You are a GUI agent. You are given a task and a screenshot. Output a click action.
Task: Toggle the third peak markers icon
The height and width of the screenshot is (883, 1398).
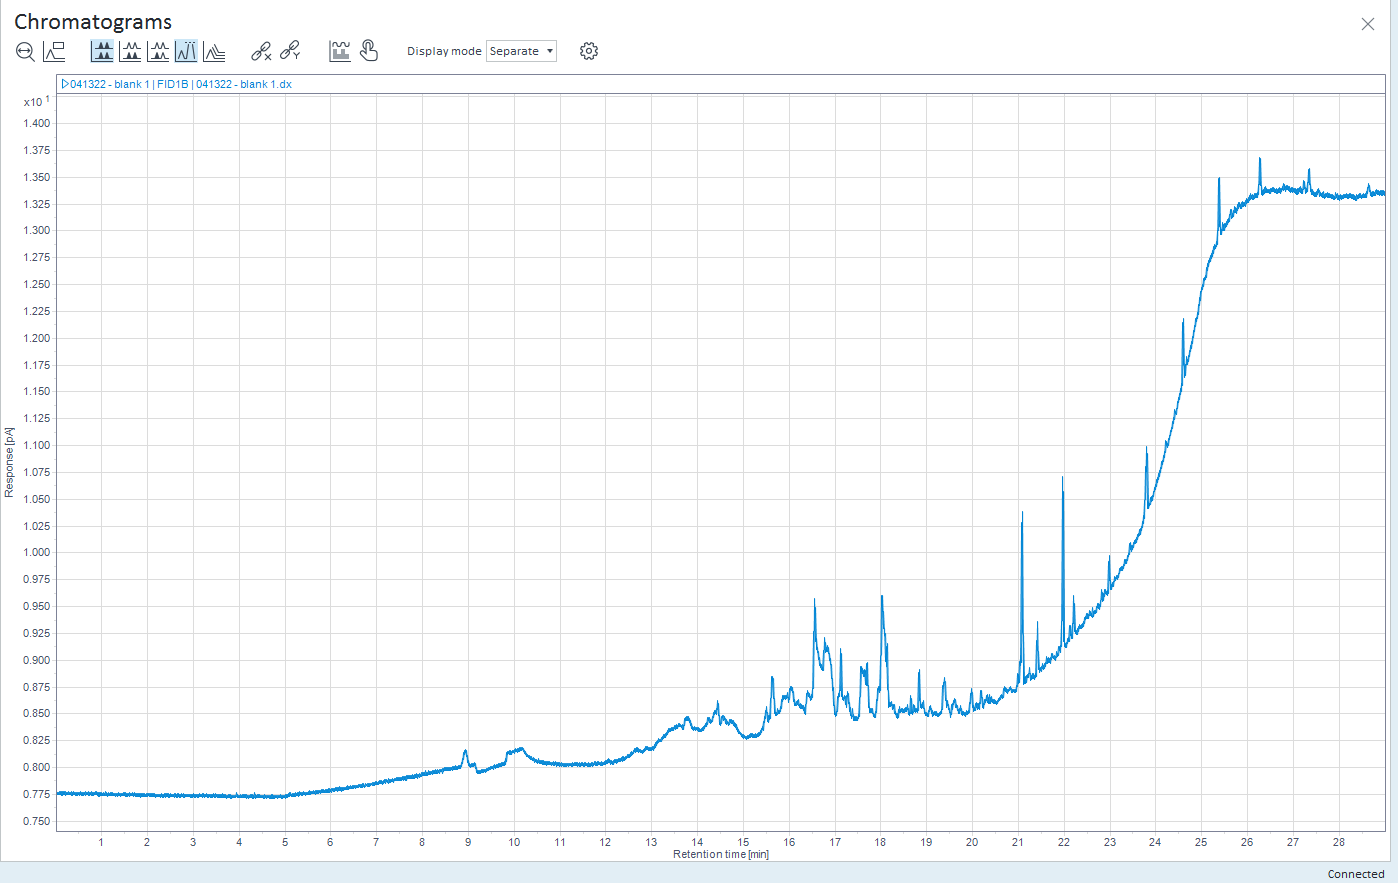coord(158,51)
